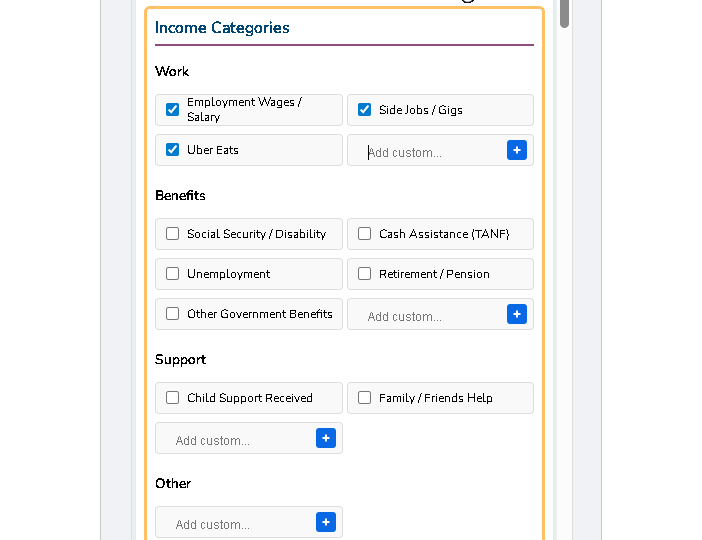The width and height of the screenshot is (702, 540).
Task: Click plus icon in Benefits custom field
Action: pos(516,314)
